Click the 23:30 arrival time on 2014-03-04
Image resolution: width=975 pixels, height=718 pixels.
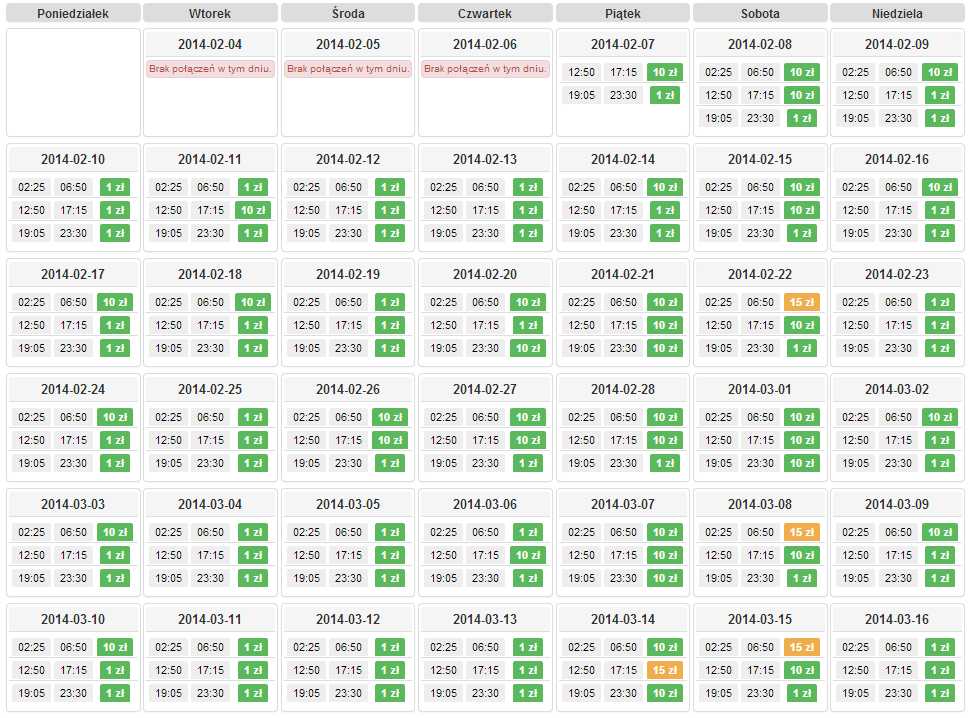[x=210, y=578]
